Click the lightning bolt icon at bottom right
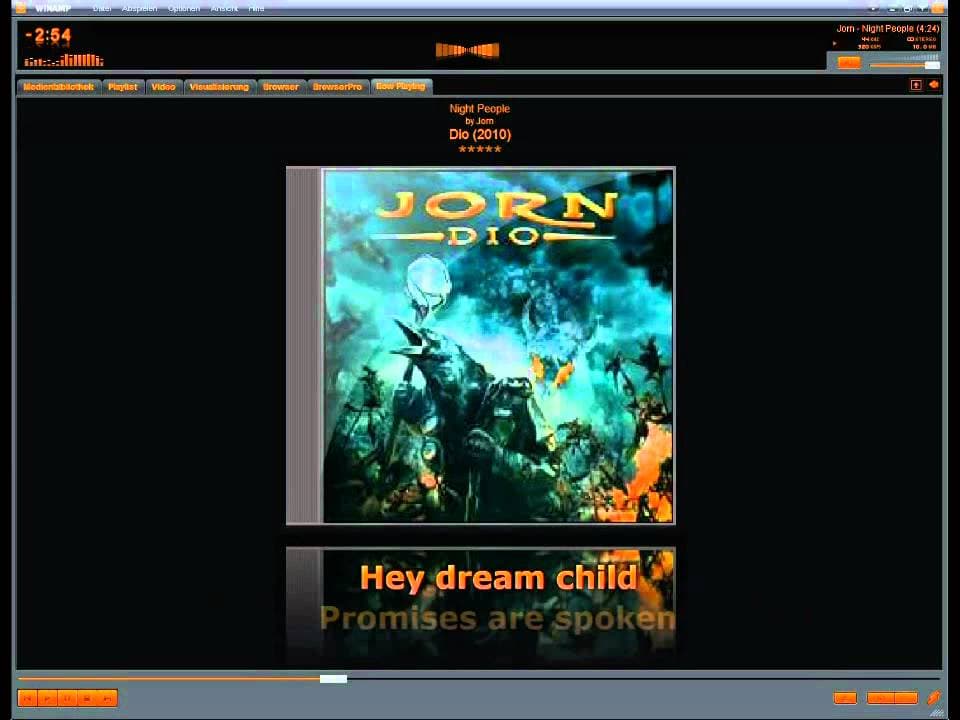960x720 pixels. click(x=933, y=697)
